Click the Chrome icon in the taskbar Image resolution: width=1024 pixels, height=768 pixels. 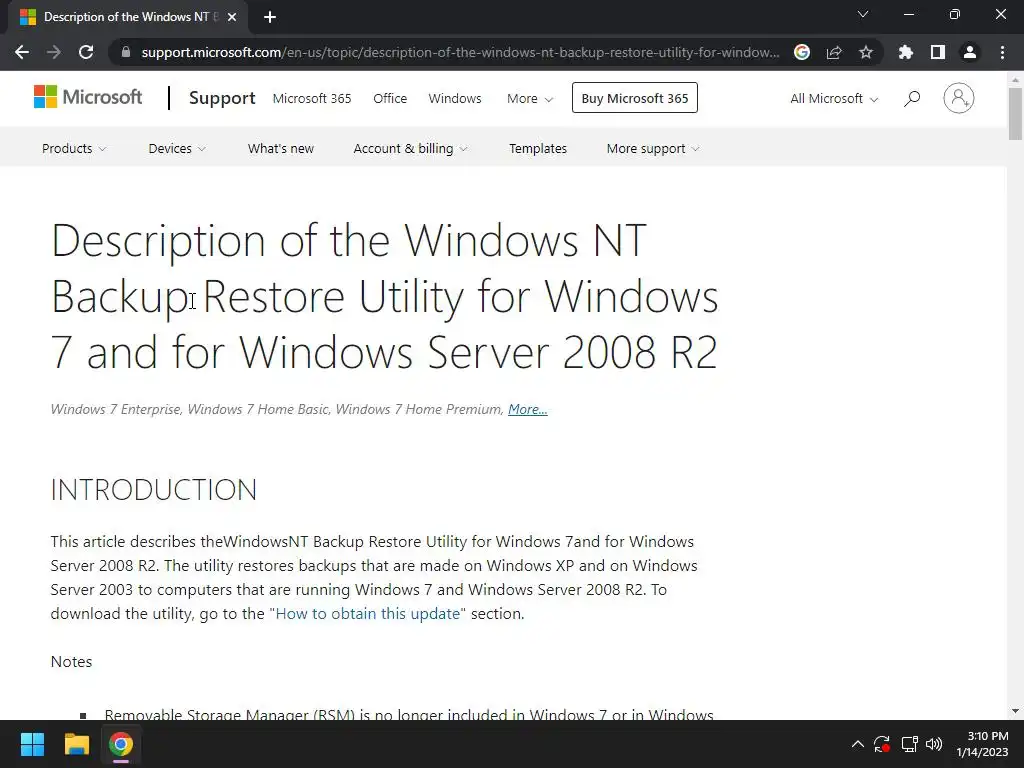tap(121, 744)
